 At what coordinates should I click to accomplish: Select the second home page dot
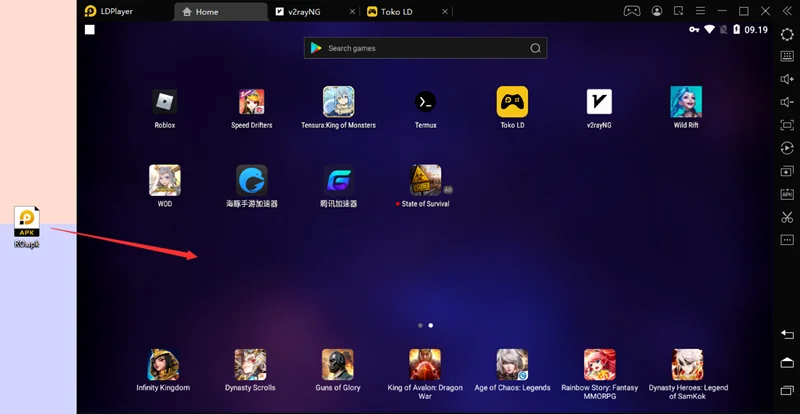[431, 325]
